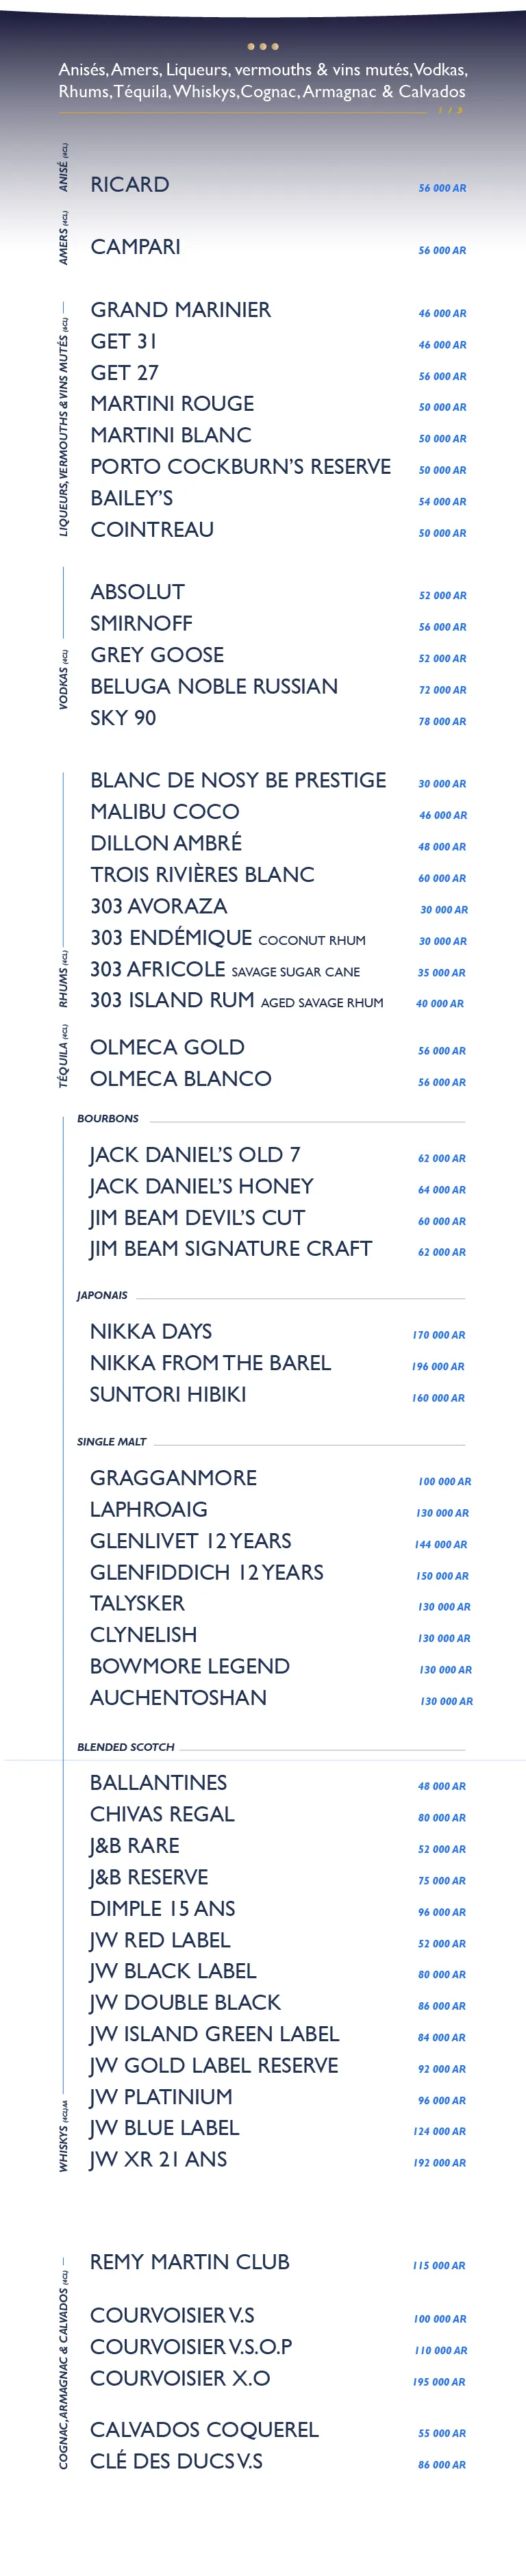Screen dimensions: 526x2576
Task: Click the vertical Vodkas category label
Action: [63, 680]
